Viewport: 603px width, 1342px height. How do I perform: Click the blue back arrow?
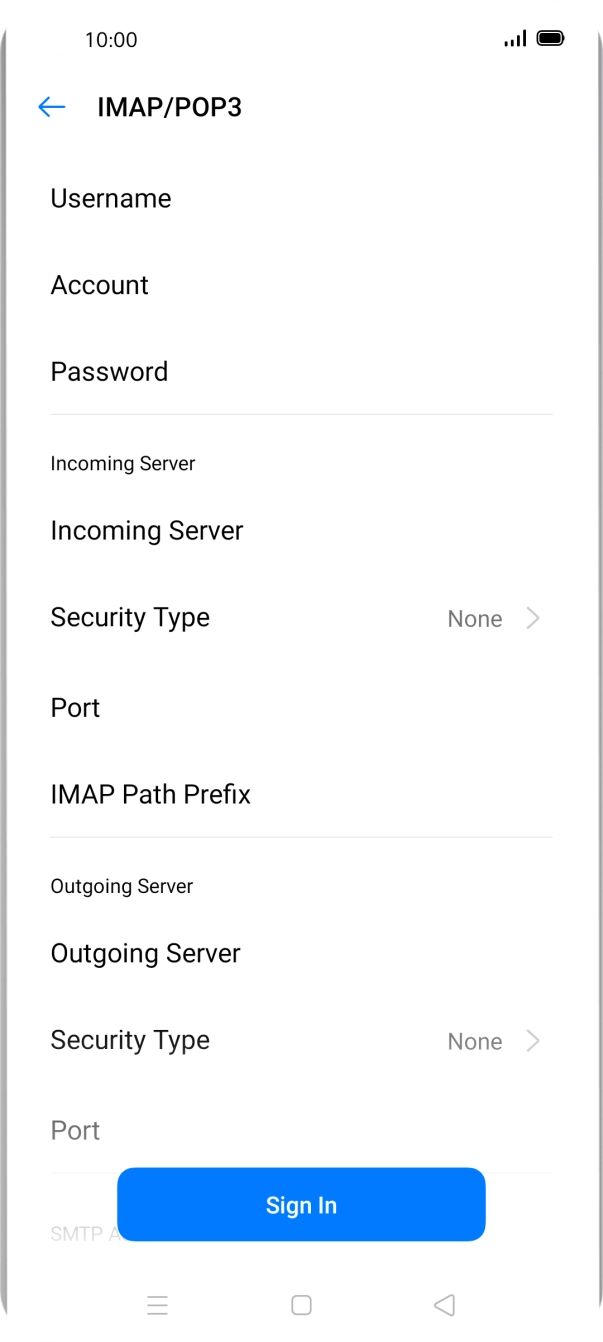pyautogui.click(x=51, y=107)
